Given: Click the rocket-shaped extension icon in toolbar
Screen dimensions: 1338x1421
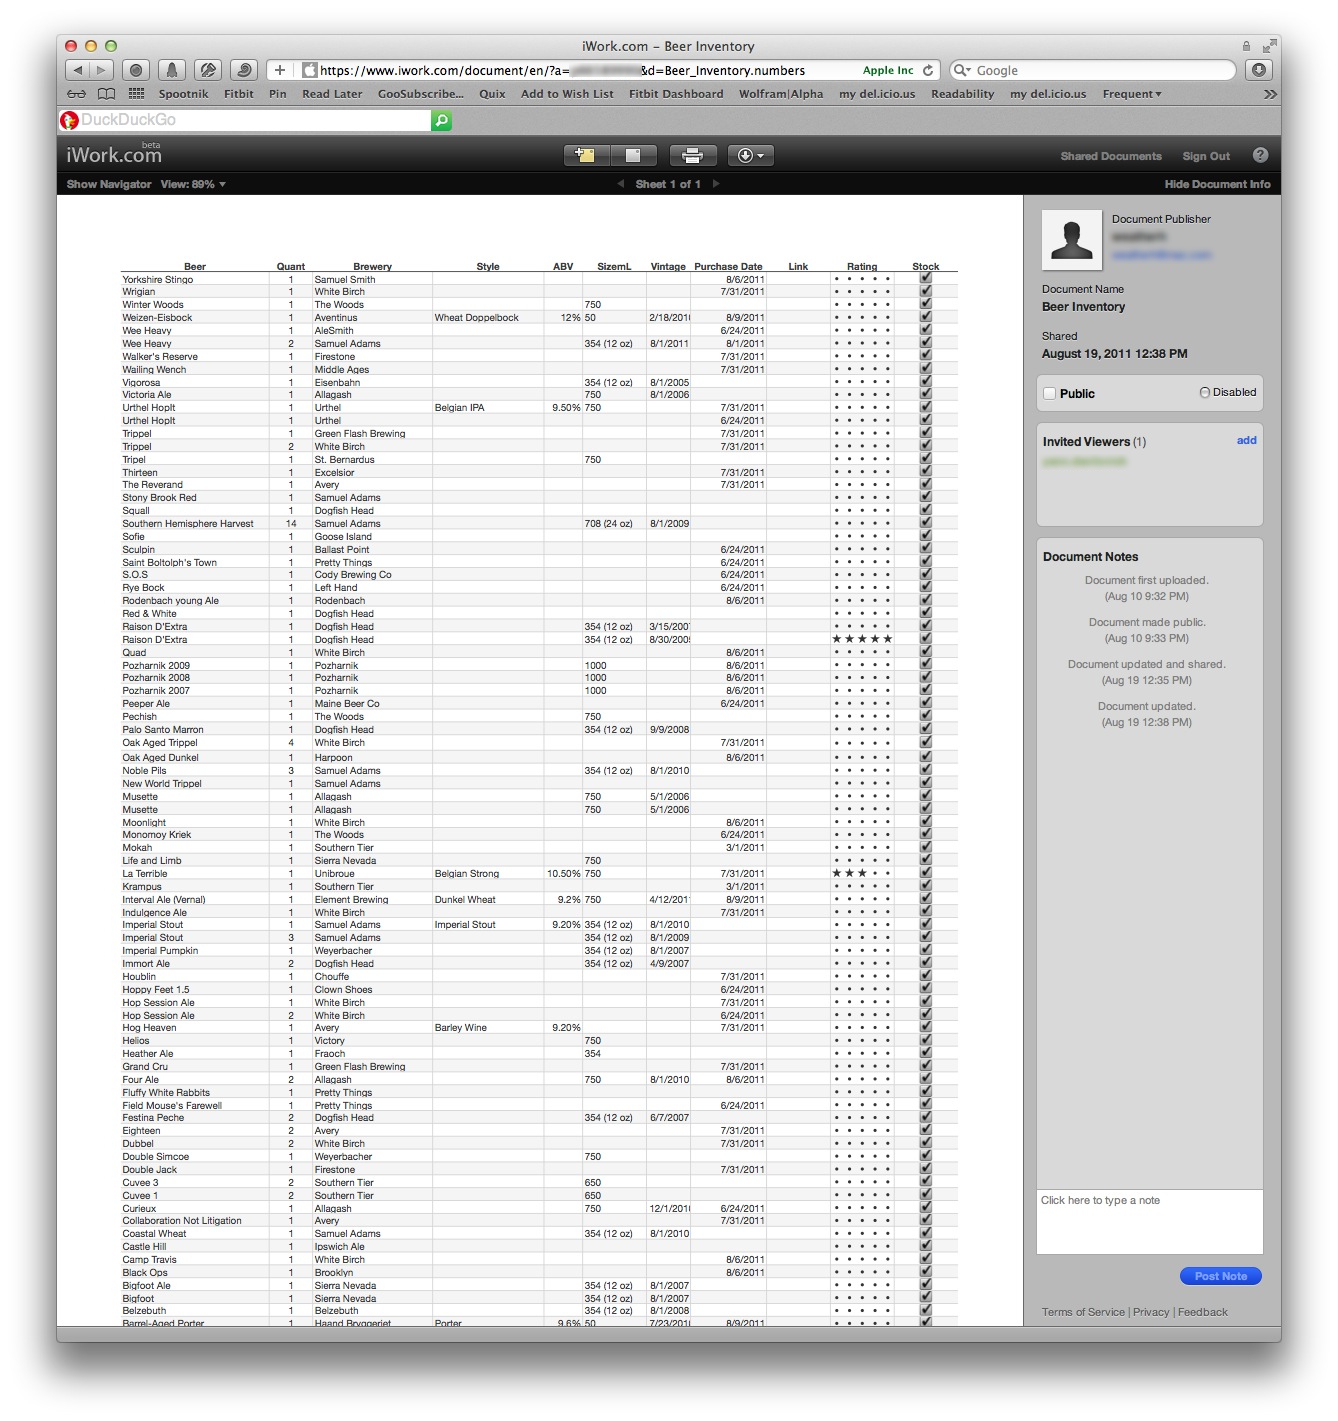Looking at the screenshot, I should [172, 70].
